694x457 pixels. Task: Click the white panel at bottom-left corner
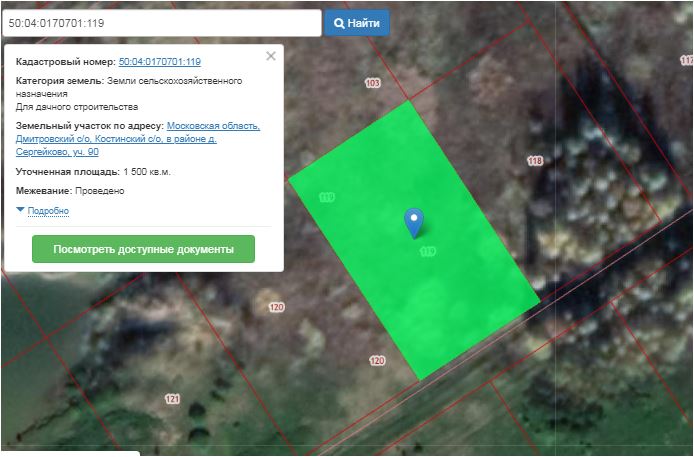click(x=68, y=453)
